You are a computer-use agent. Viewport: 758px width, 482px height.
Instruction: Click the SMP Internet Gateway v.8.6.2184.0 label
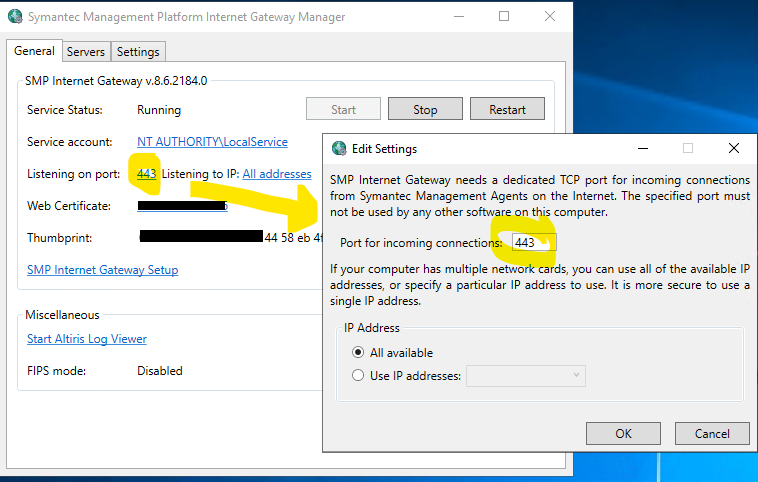[x=116, y=81]
